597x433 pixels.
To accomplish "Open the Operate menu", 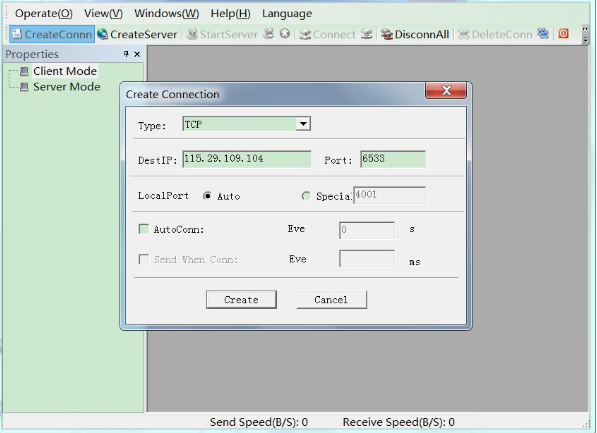I will tap(44, 13).
